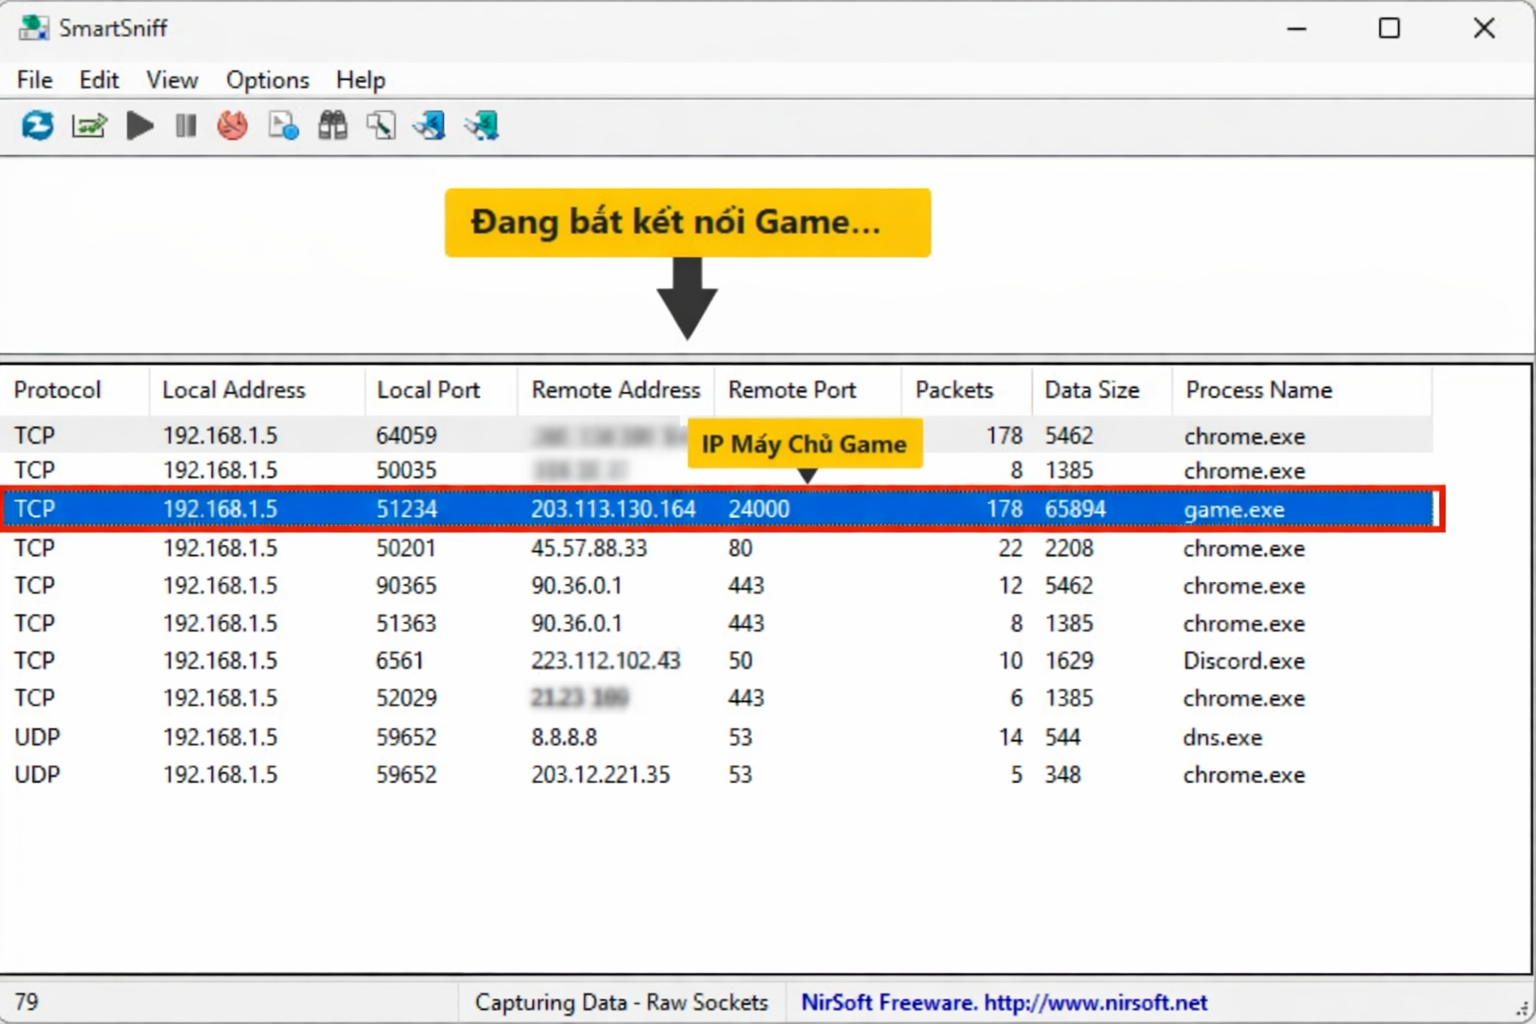Start capture with the Play icon
This screenshot has height=1024, width=1536.
click(140, 125)
